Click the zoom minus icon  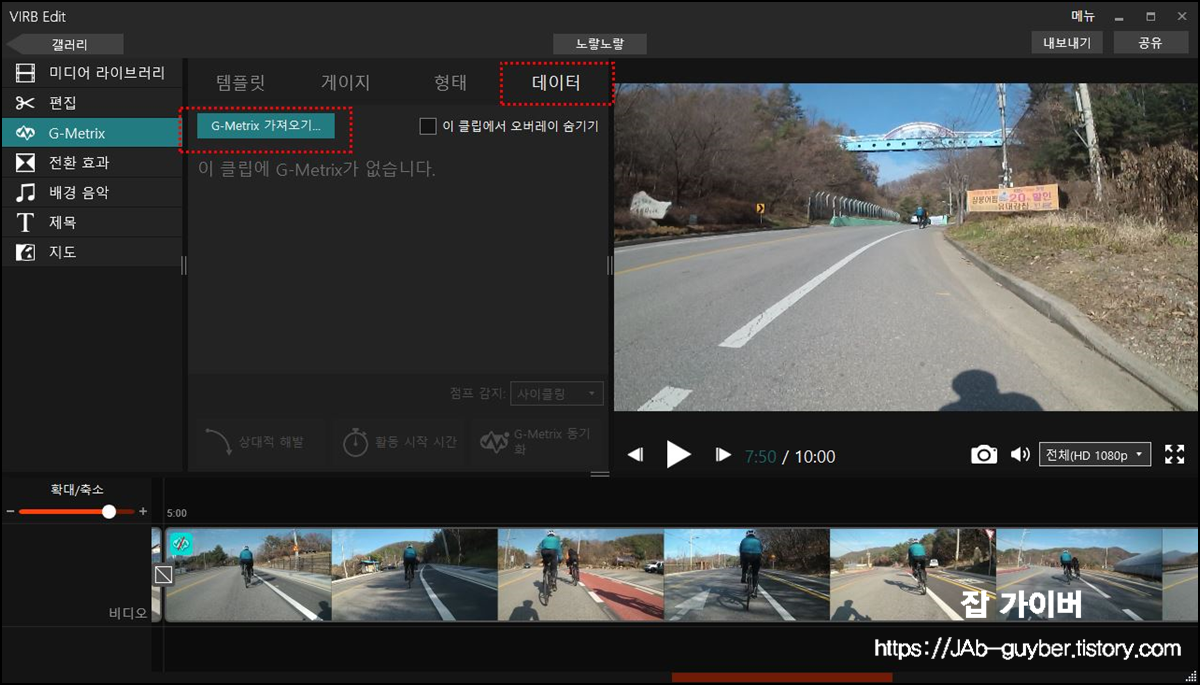pos(11,511)
